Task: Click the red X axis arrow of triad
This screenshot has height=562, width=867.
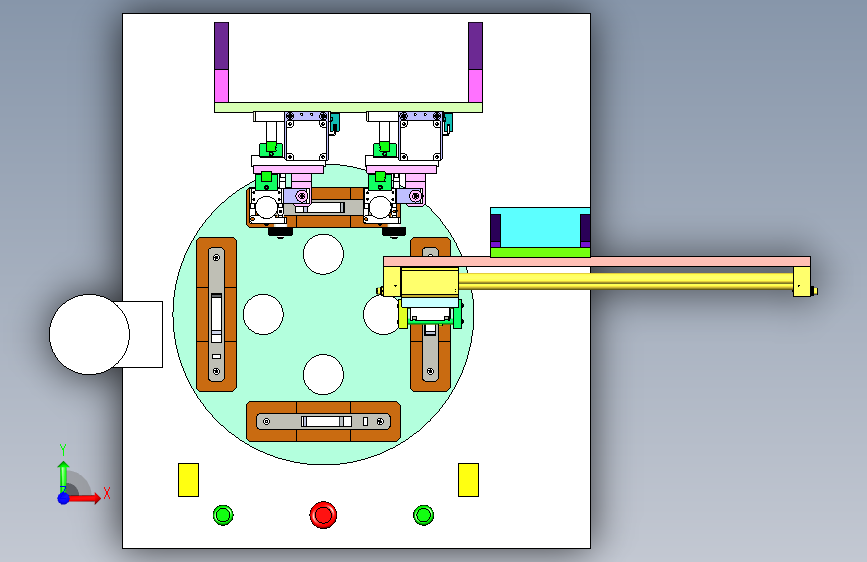Action: click(87, 498)
